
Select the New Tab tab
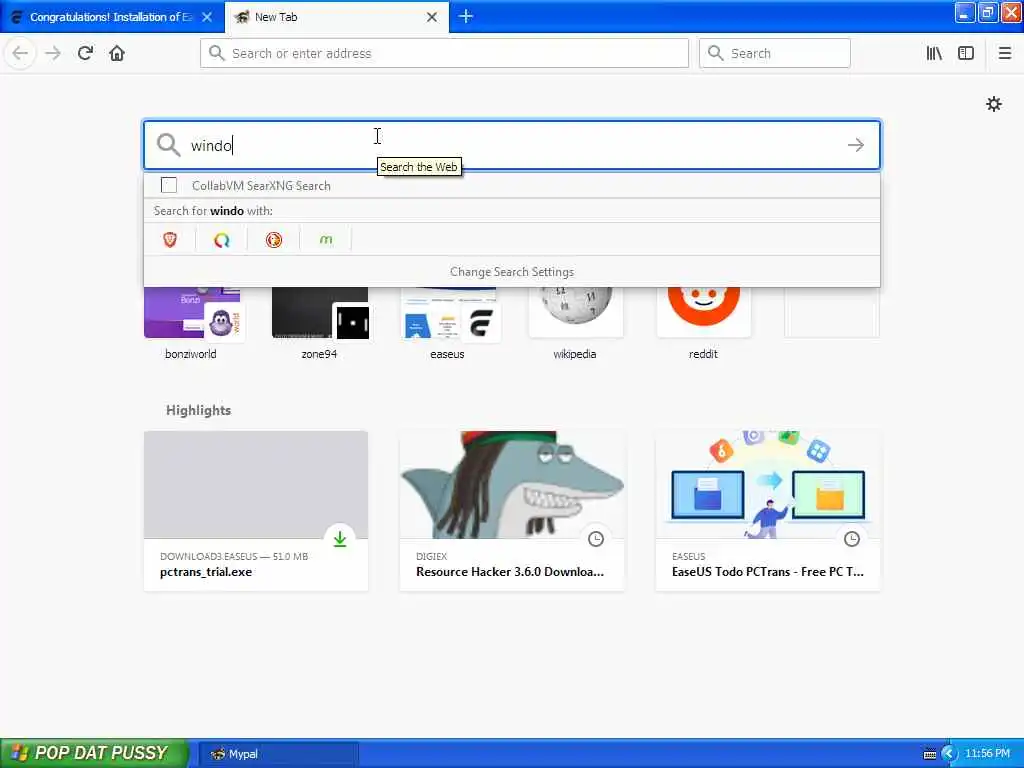[337, 17]
